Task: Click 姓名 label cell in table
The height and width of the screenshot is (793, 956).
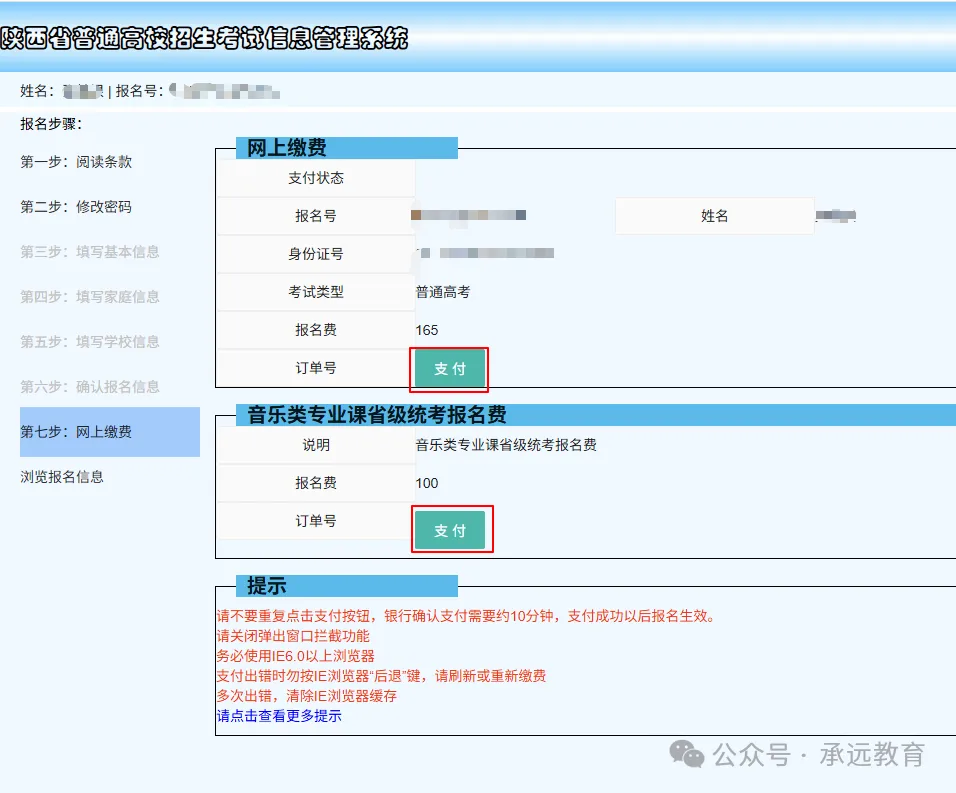Action: [715, 216]
